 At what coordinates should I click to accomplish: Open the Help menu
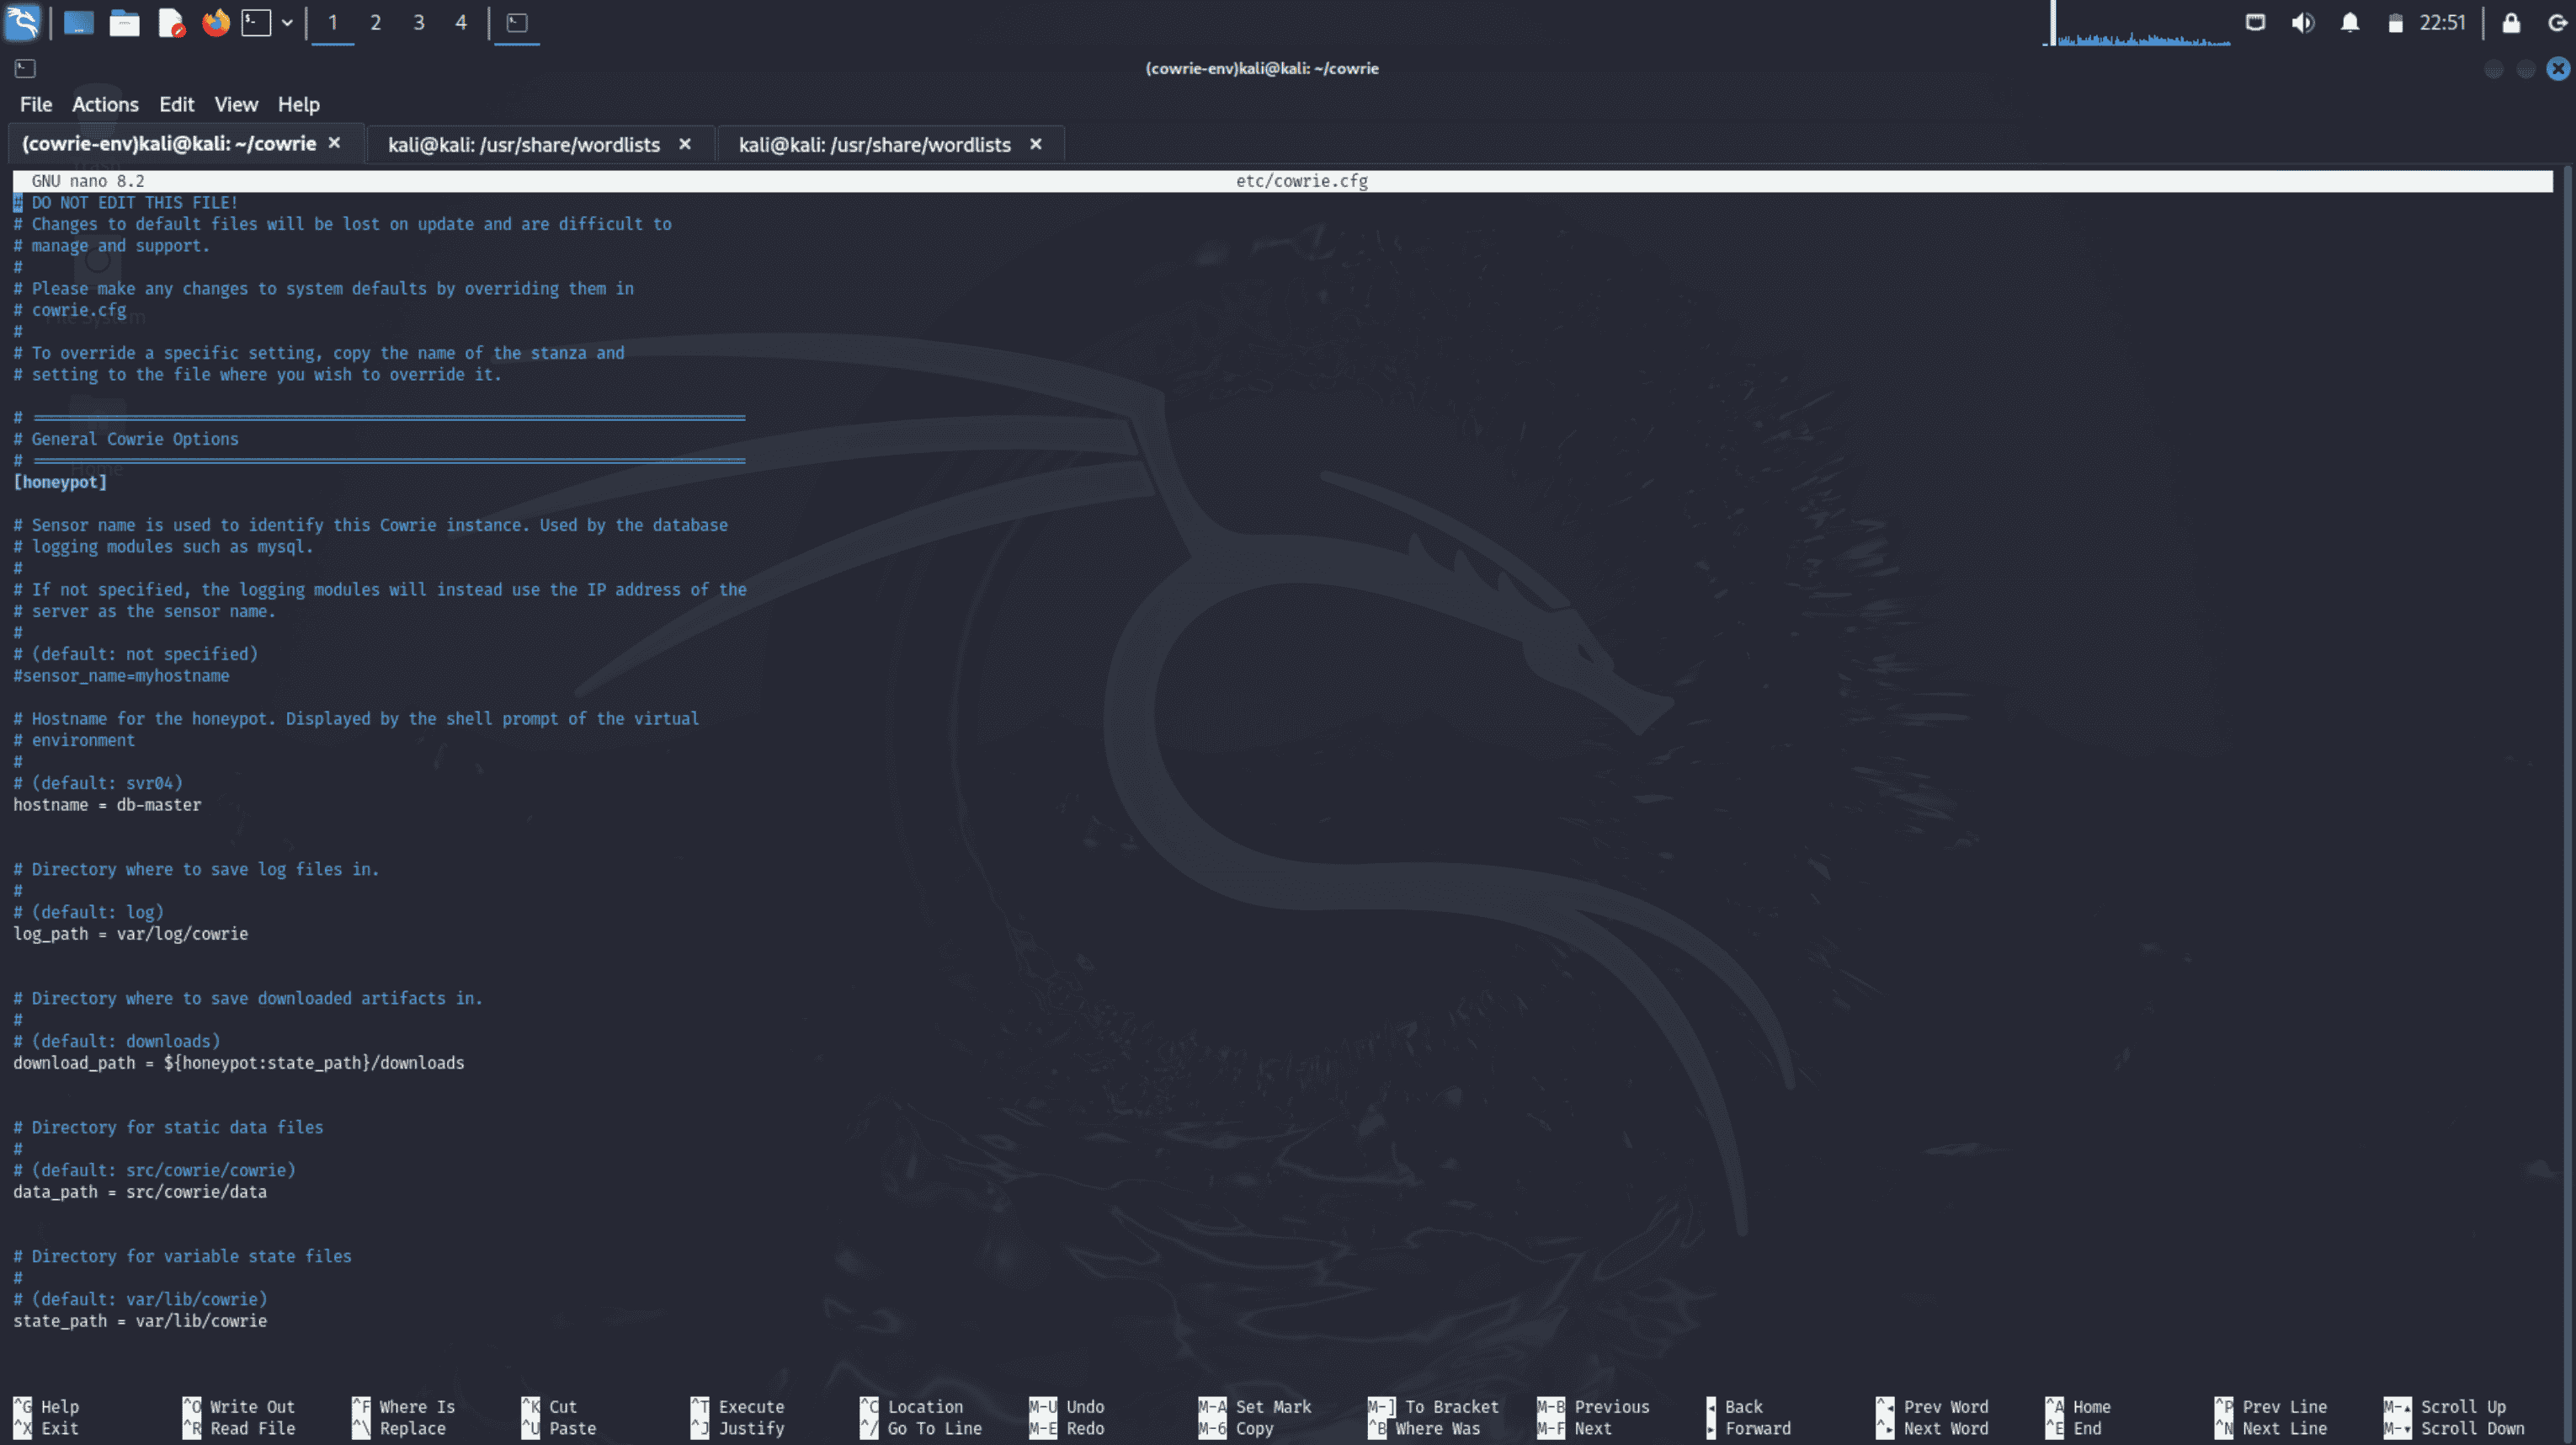299,104
